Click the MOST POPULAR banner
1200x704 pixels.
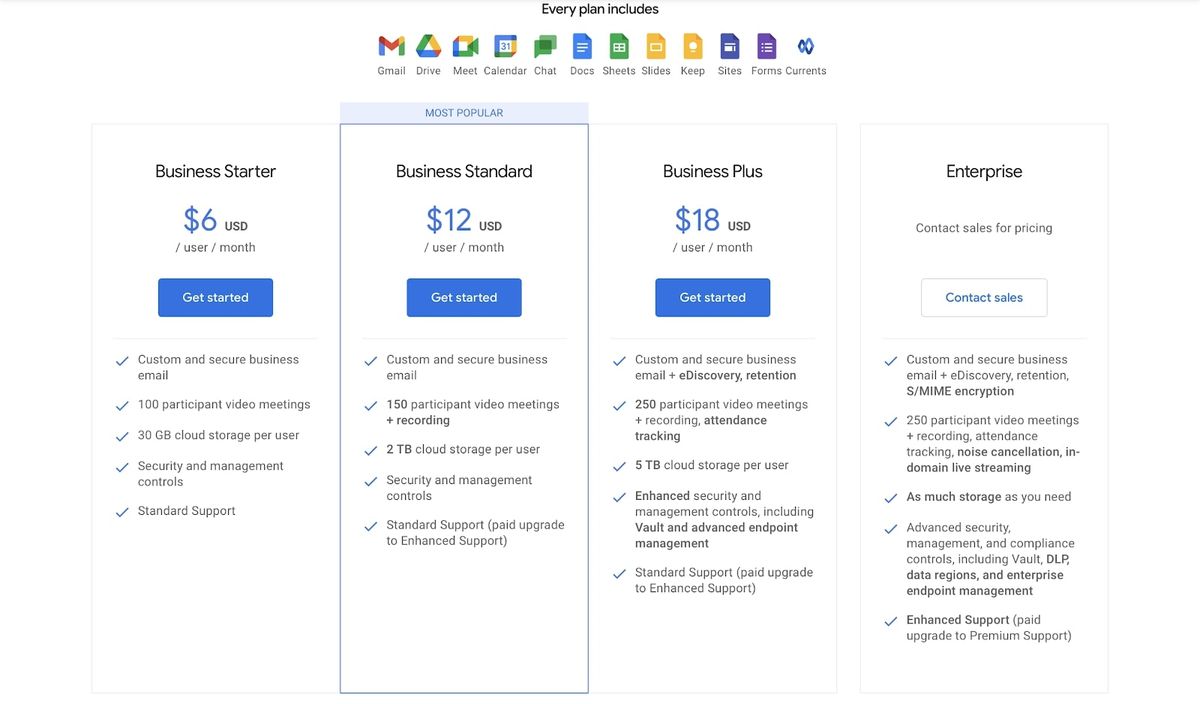tap(464, 112)
